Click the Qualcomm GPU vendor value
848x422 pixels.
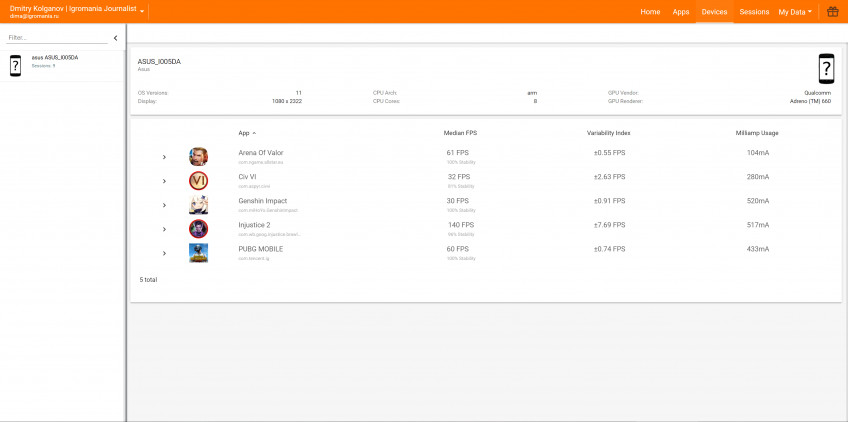pyautogui.click(x=818, y=93)
